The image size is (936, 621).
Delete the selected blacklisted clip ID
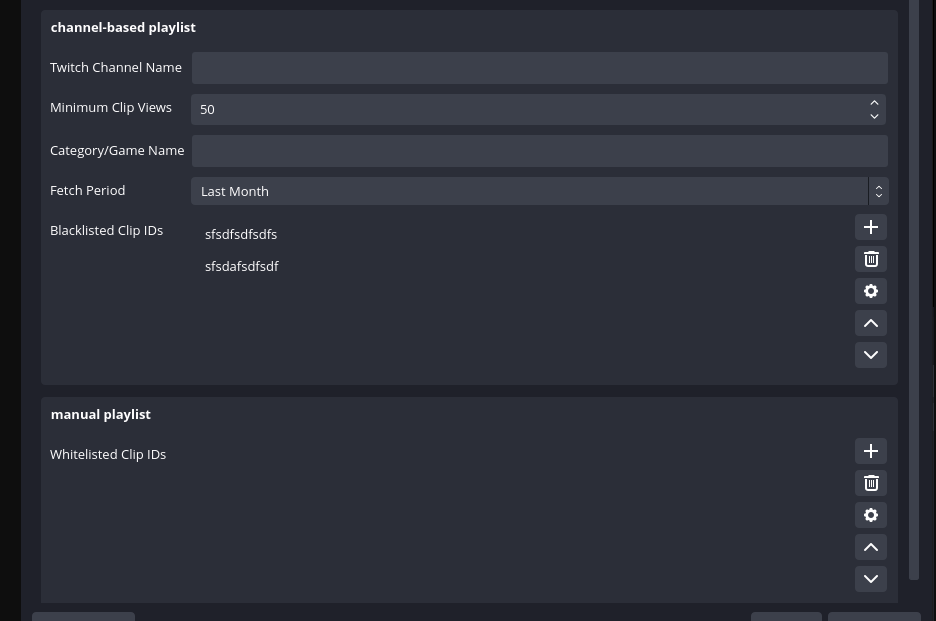coord(870,259)
